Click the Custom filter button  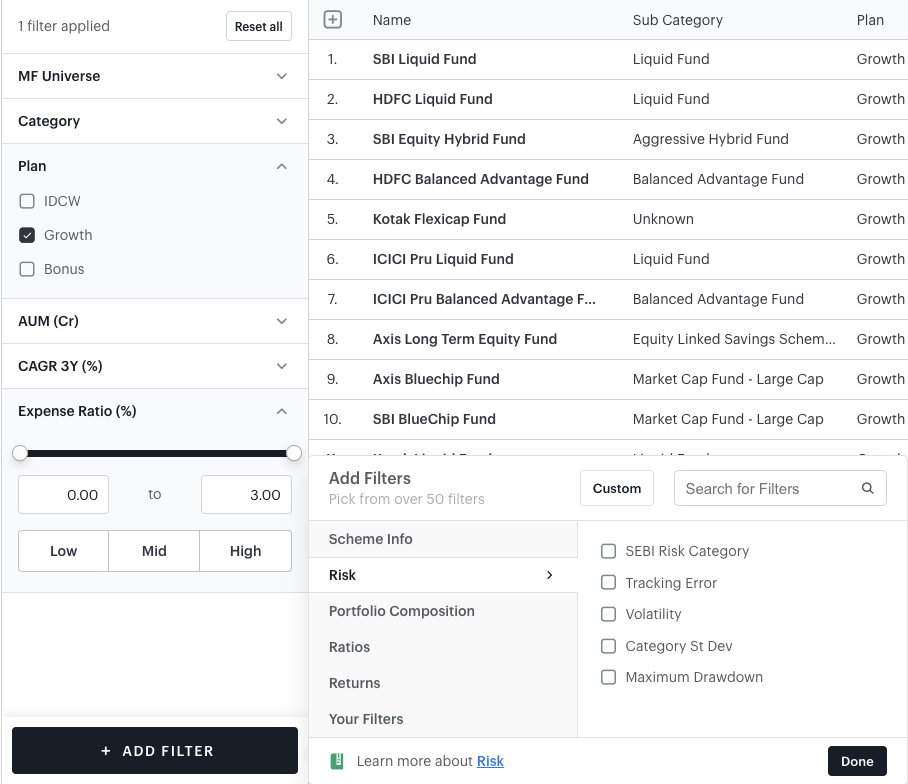tap(617, 488)
